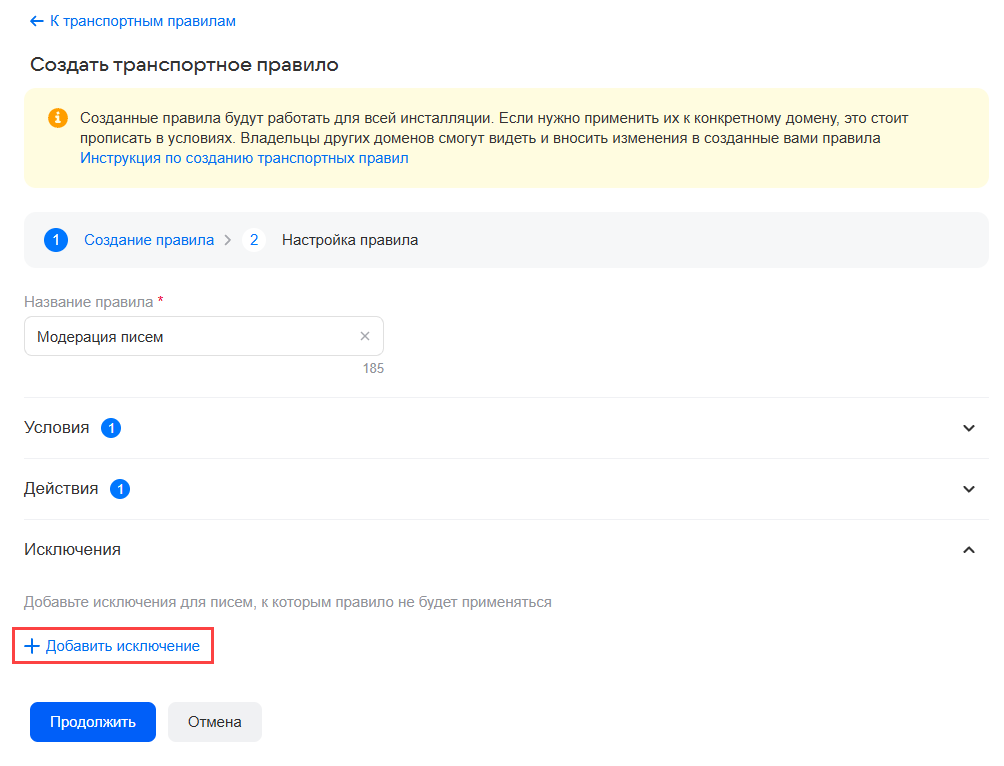
Task: Click the plus icon for adding exclusion
Action: tap(31, 647)
